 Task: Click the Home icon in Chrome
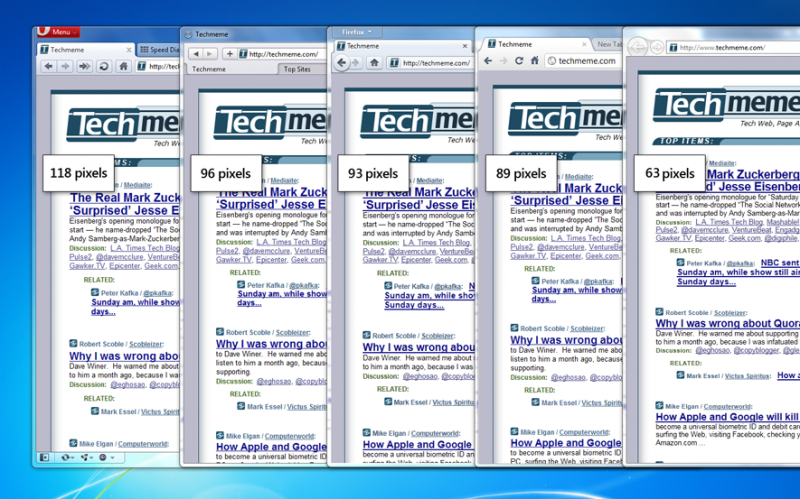(534, 61)
